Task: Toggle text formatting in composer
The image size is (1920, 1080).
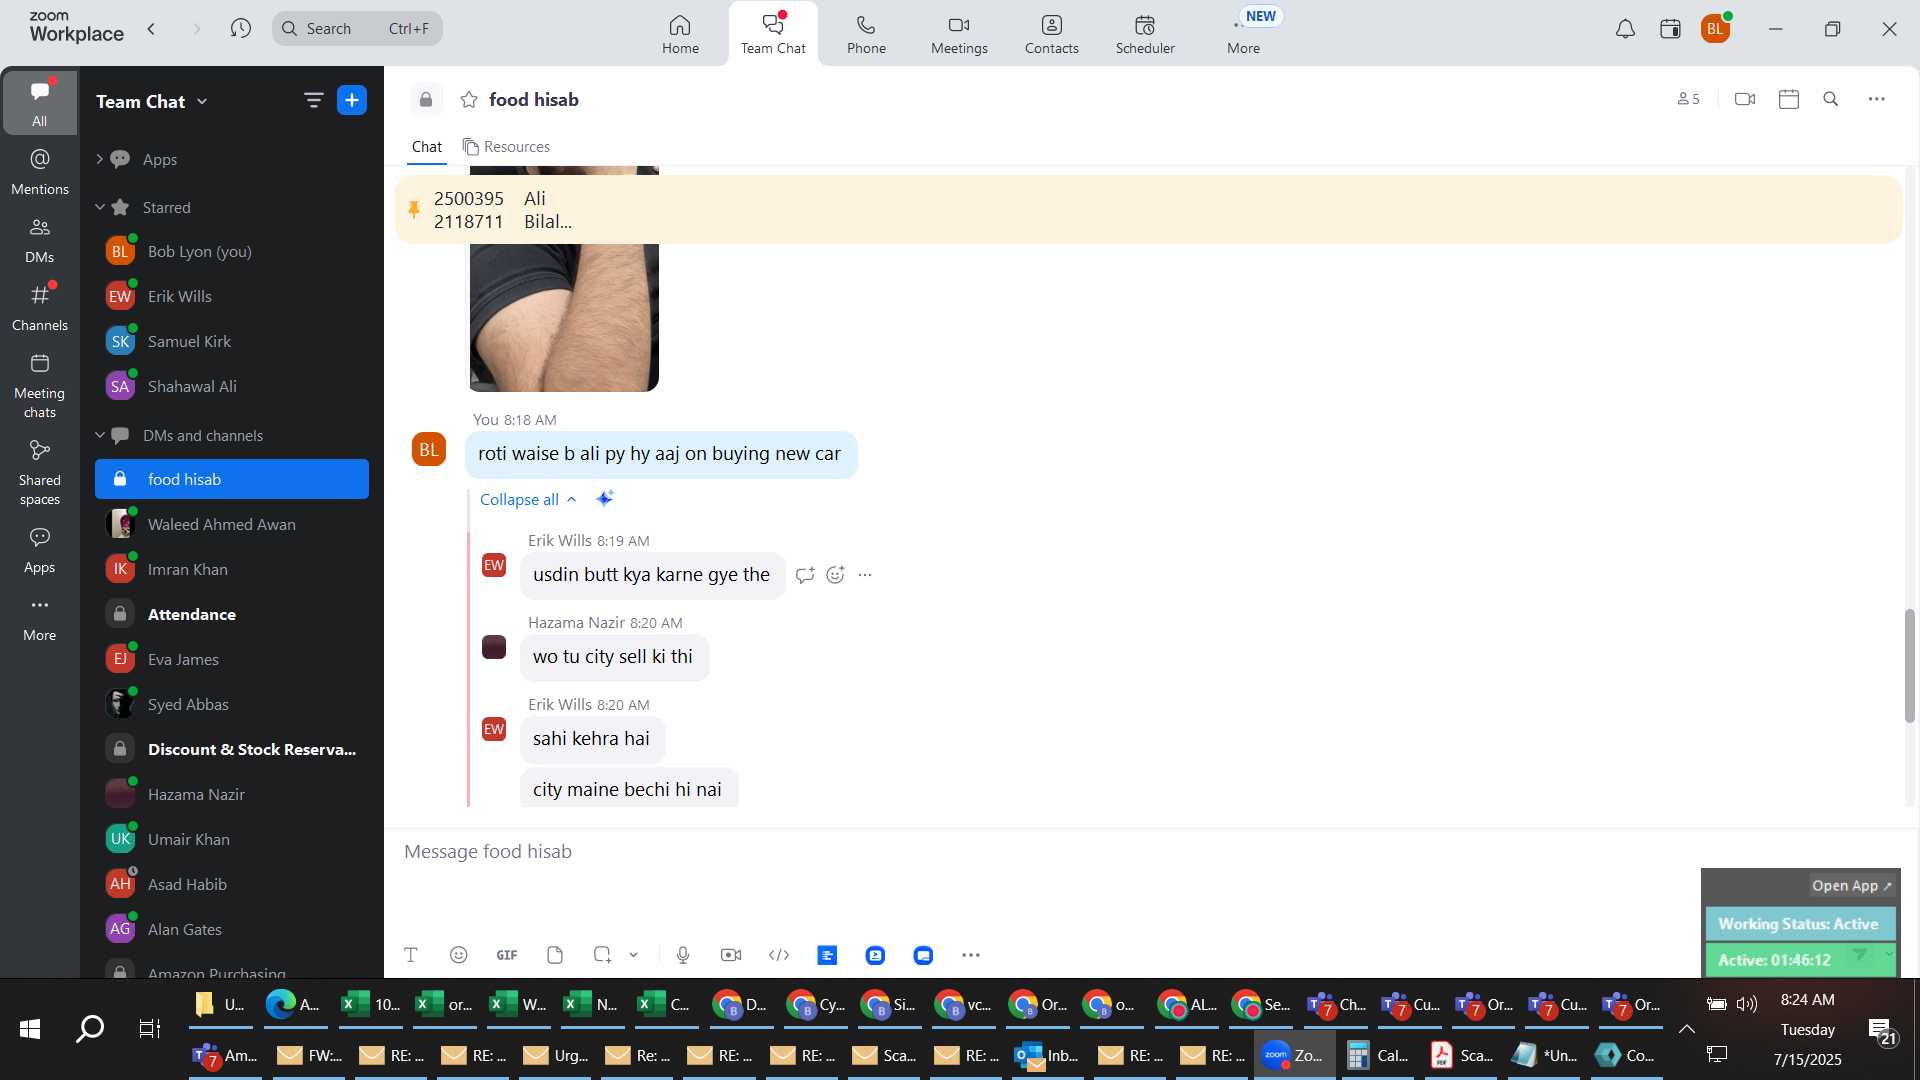Action: click(x=411, y=955)
